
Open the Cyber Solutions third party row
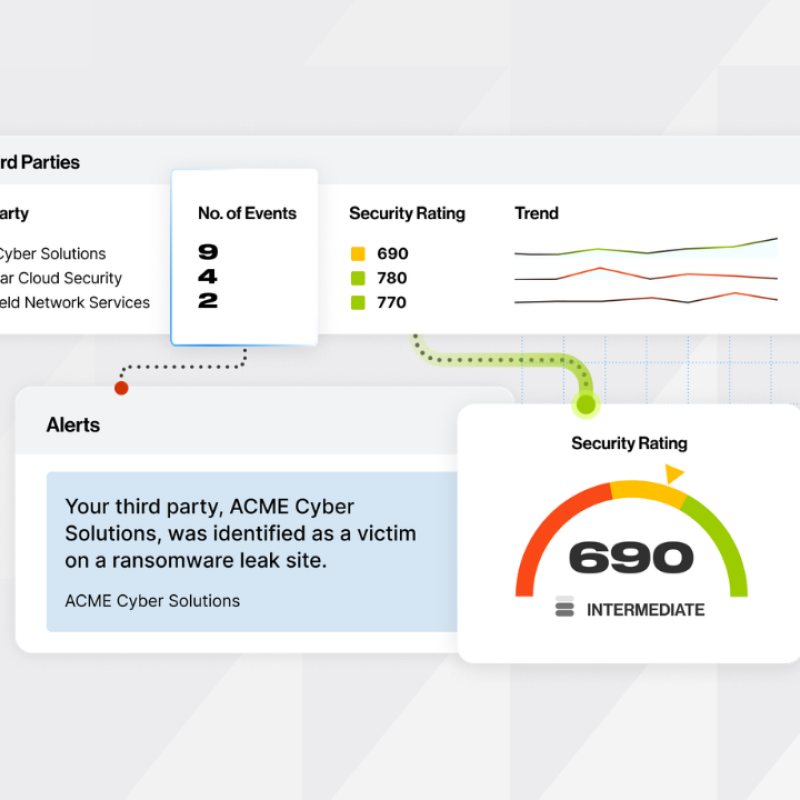[x=52, y=254]
